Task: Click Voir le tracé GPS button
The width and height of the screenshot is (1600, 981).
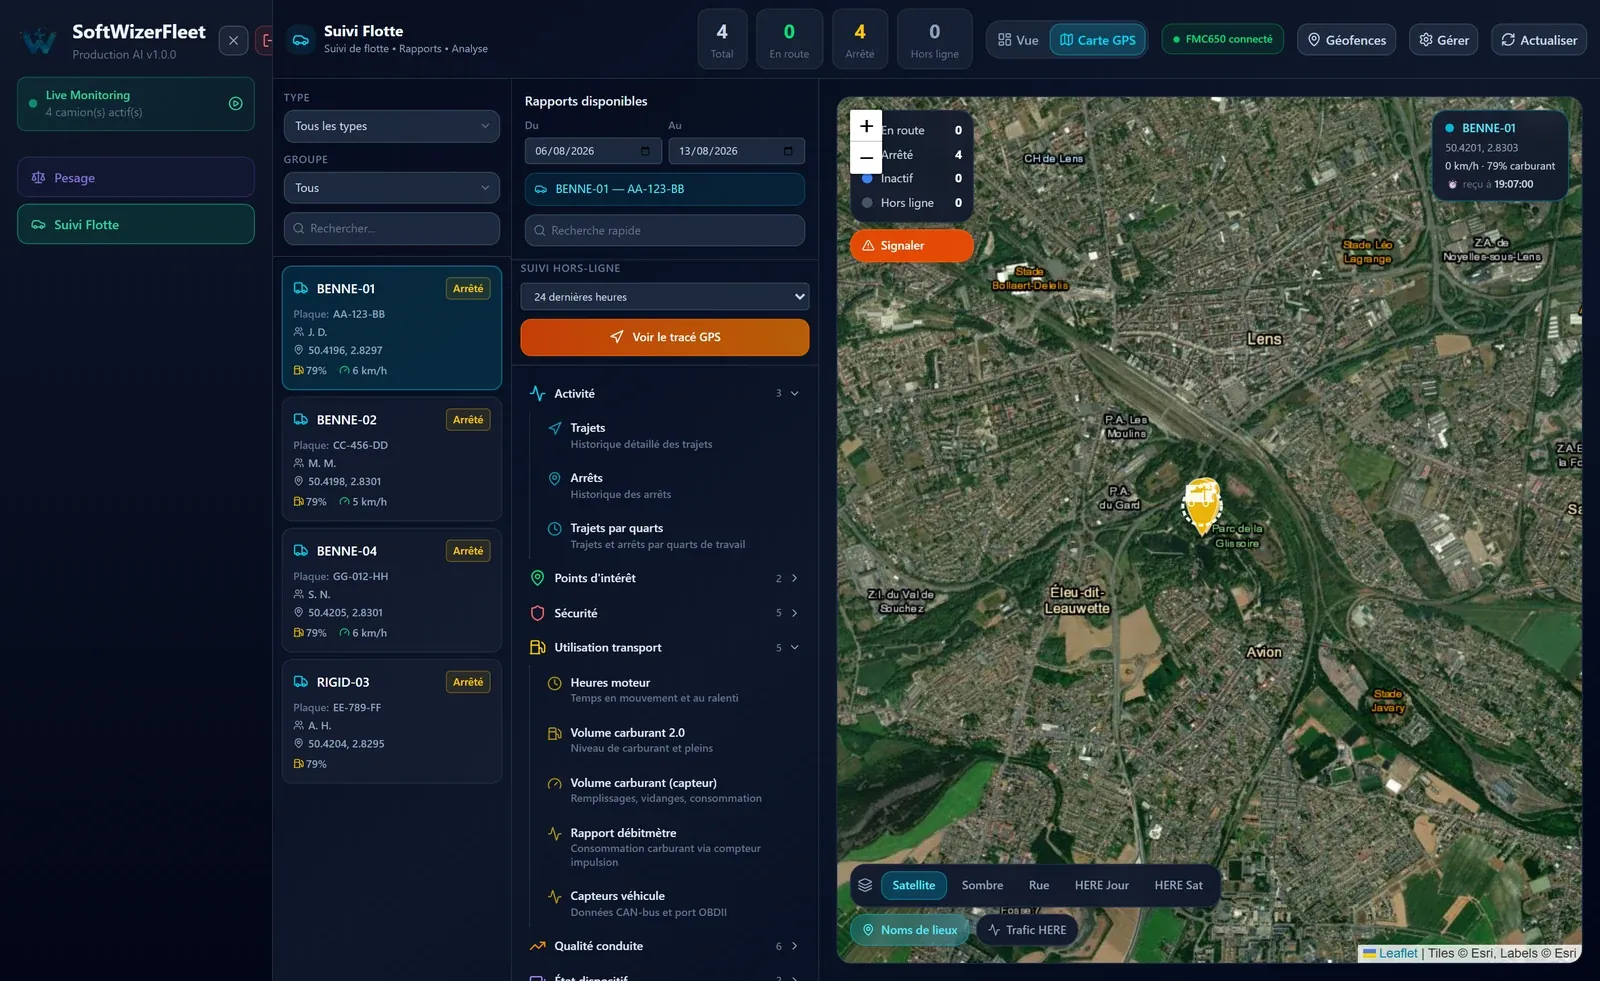Action: point(665,337)
